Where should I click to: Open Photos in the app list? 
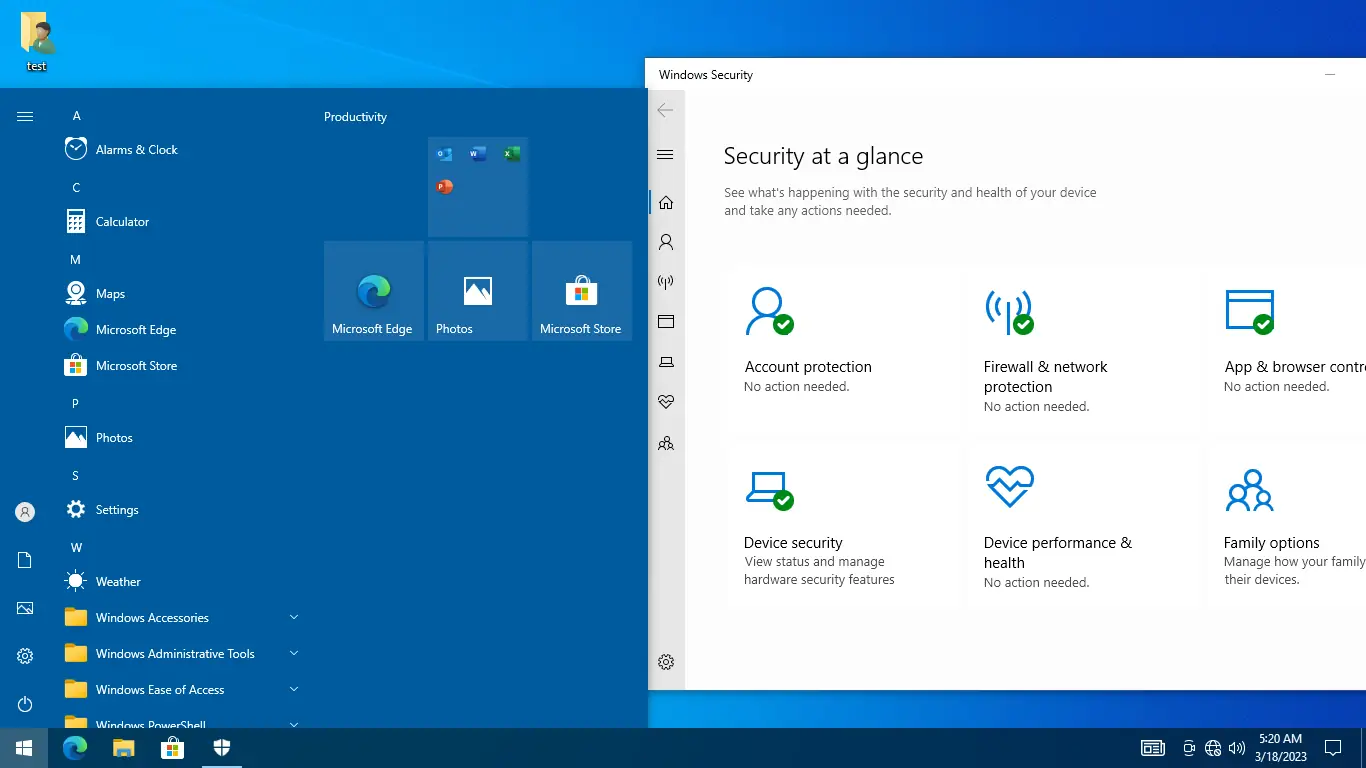pyautogui.click(x=182, y=438)
